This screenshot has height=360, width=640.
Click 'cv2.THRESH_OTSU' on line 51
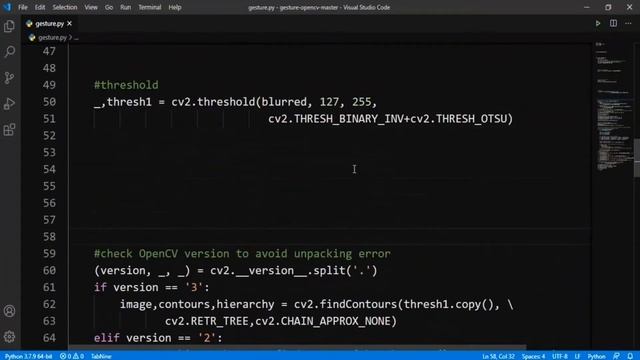point(458,119)
